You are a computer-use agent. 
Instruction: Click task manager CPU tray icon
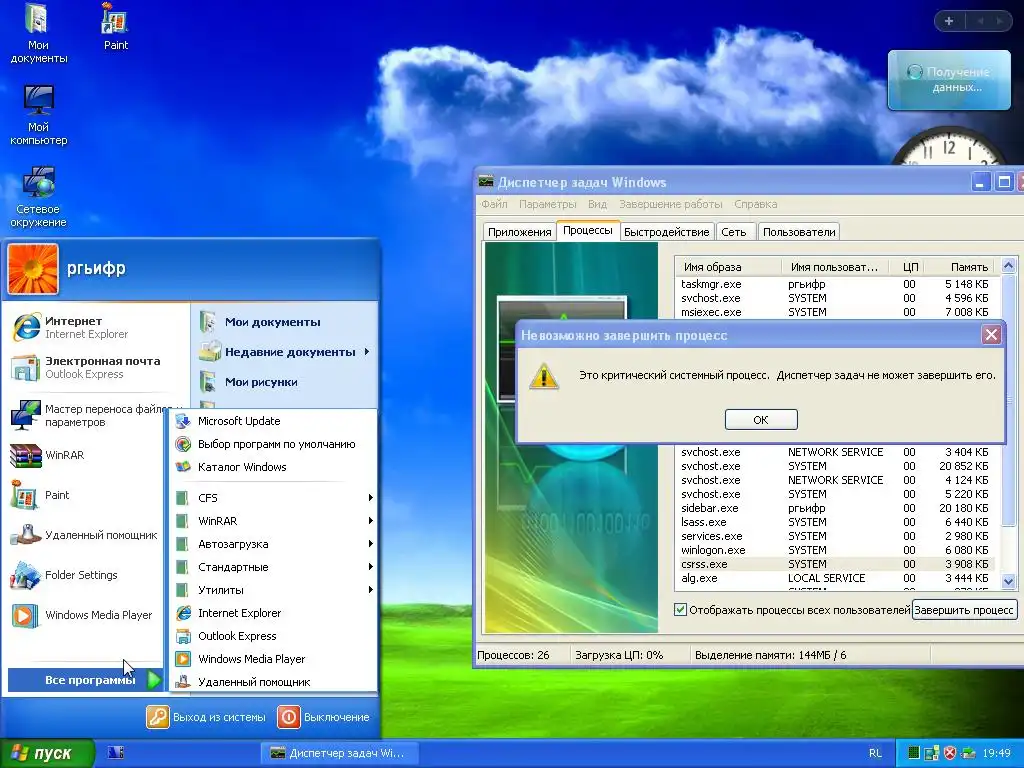(x=914, y=753)
